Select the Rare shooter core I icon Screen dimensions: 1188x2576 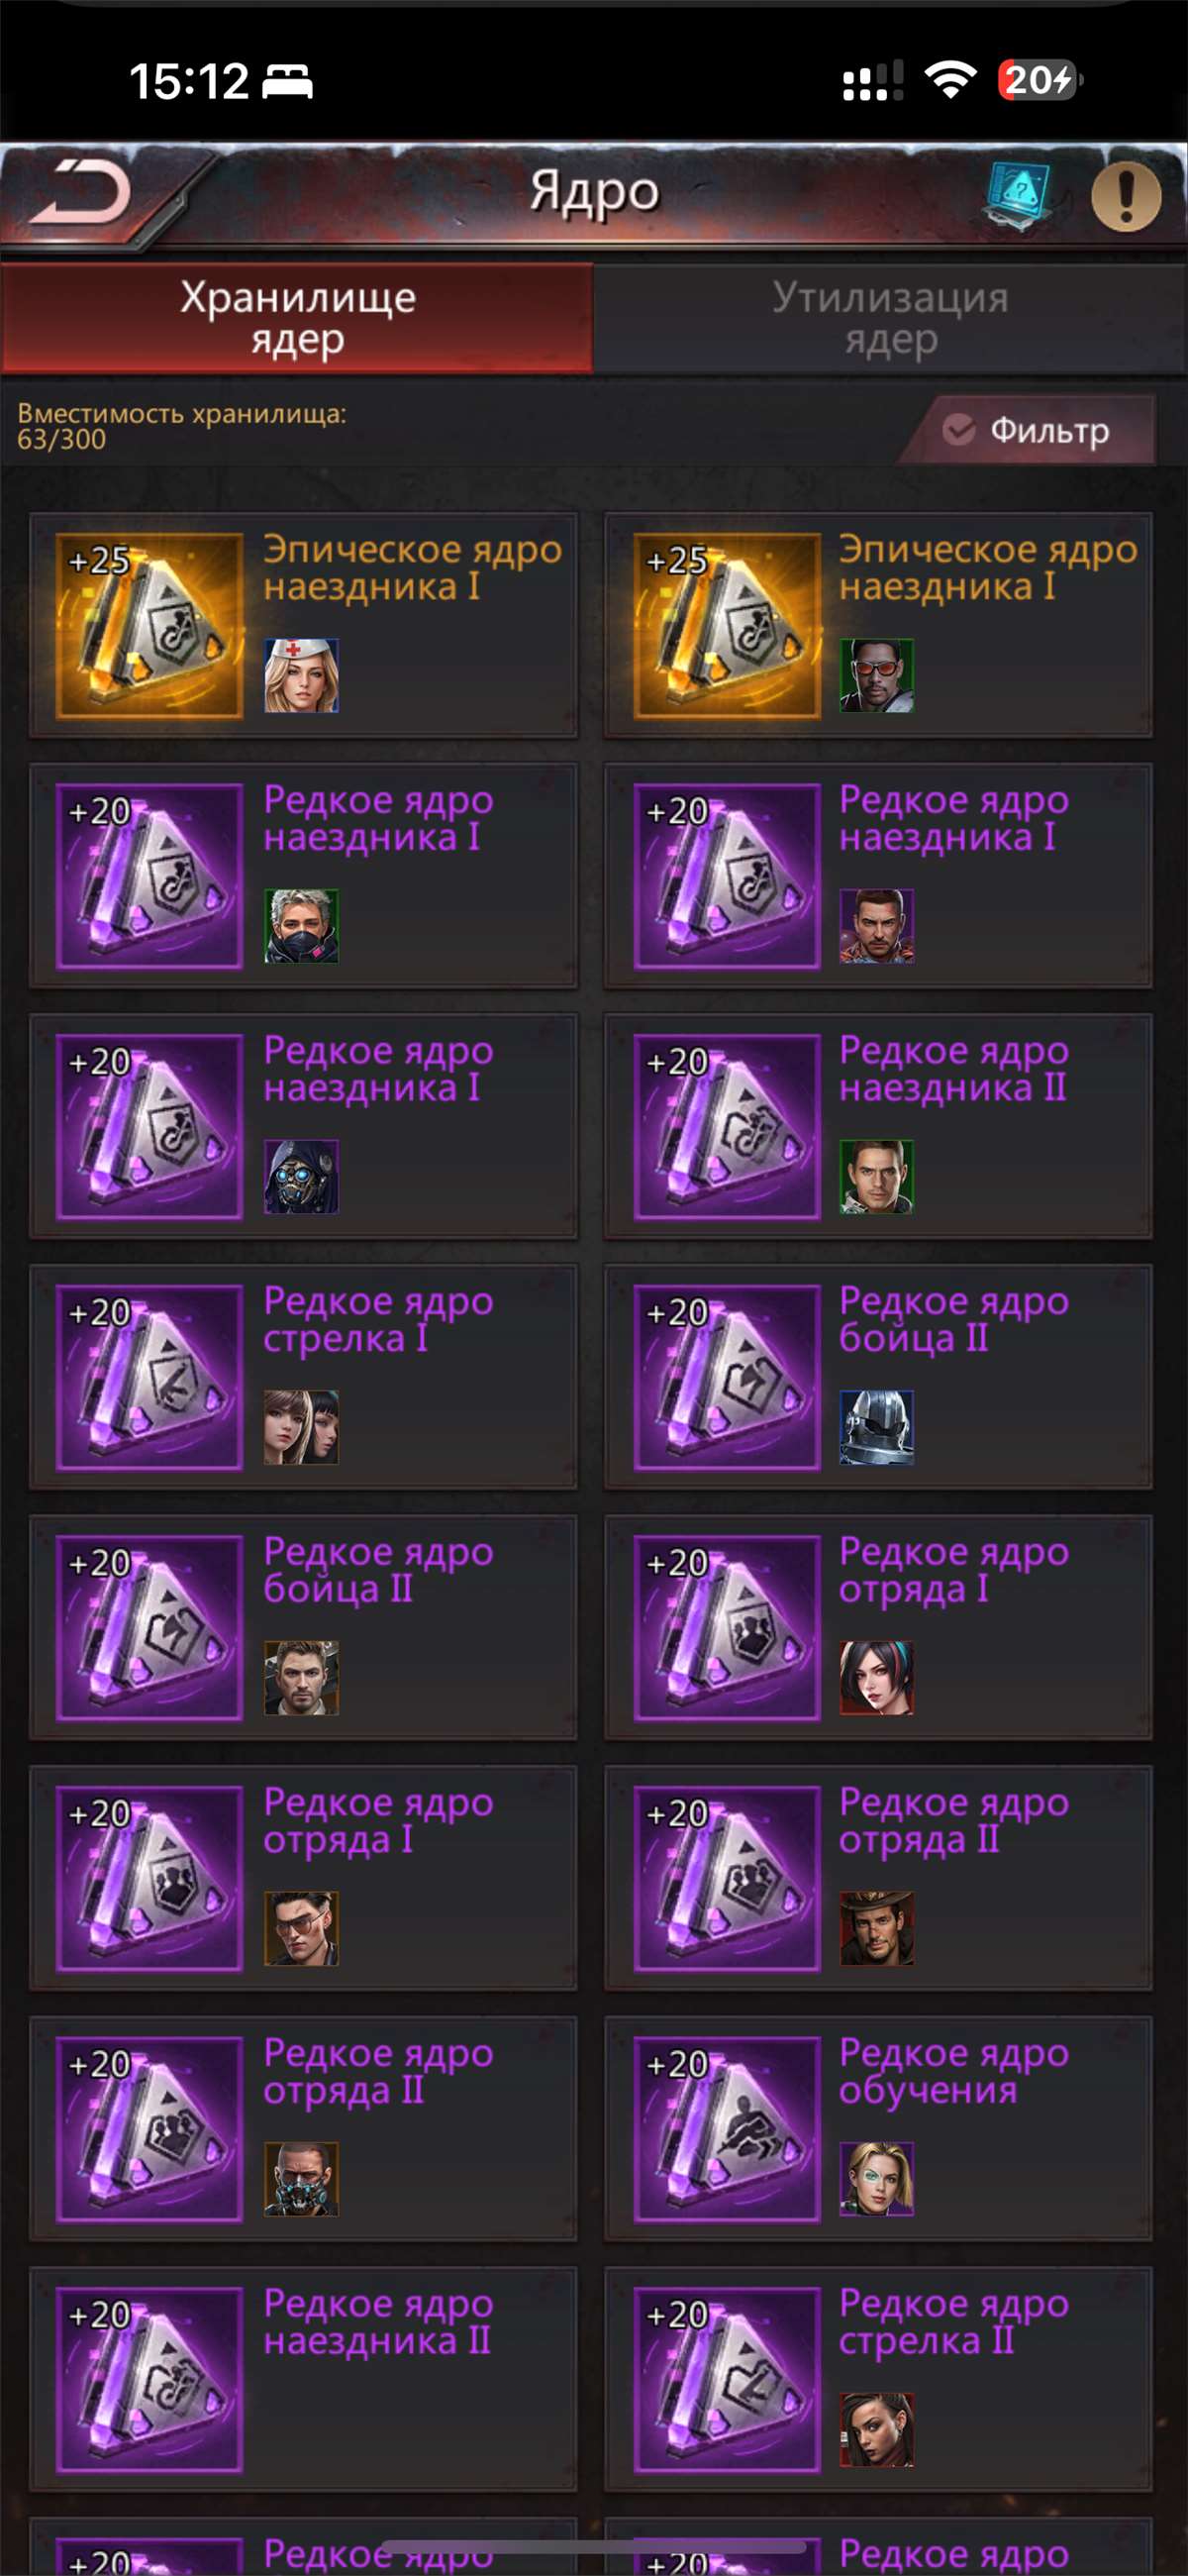tap(150, 1378)
